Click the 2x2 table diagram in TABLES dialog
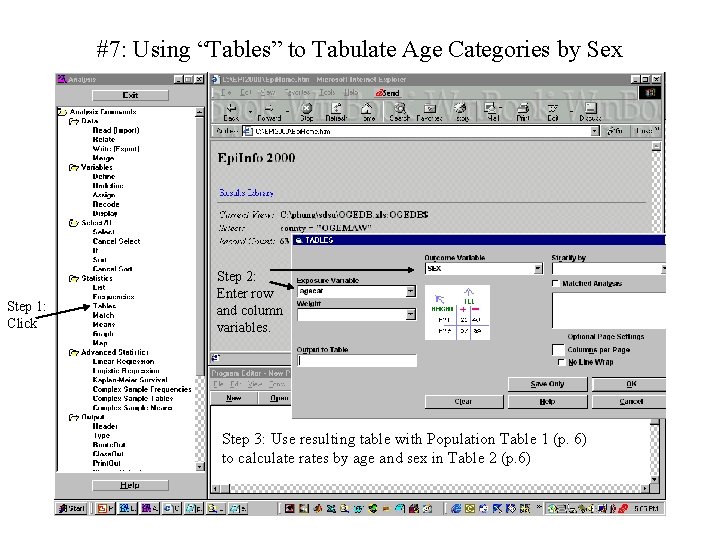 [x=457, y=312]
